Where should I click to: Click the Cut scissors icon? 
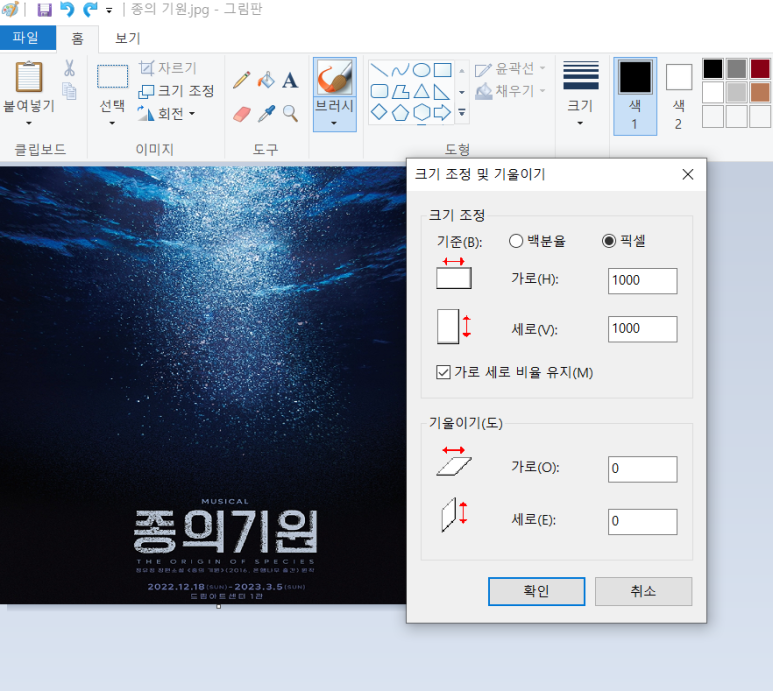coord(70,68)
